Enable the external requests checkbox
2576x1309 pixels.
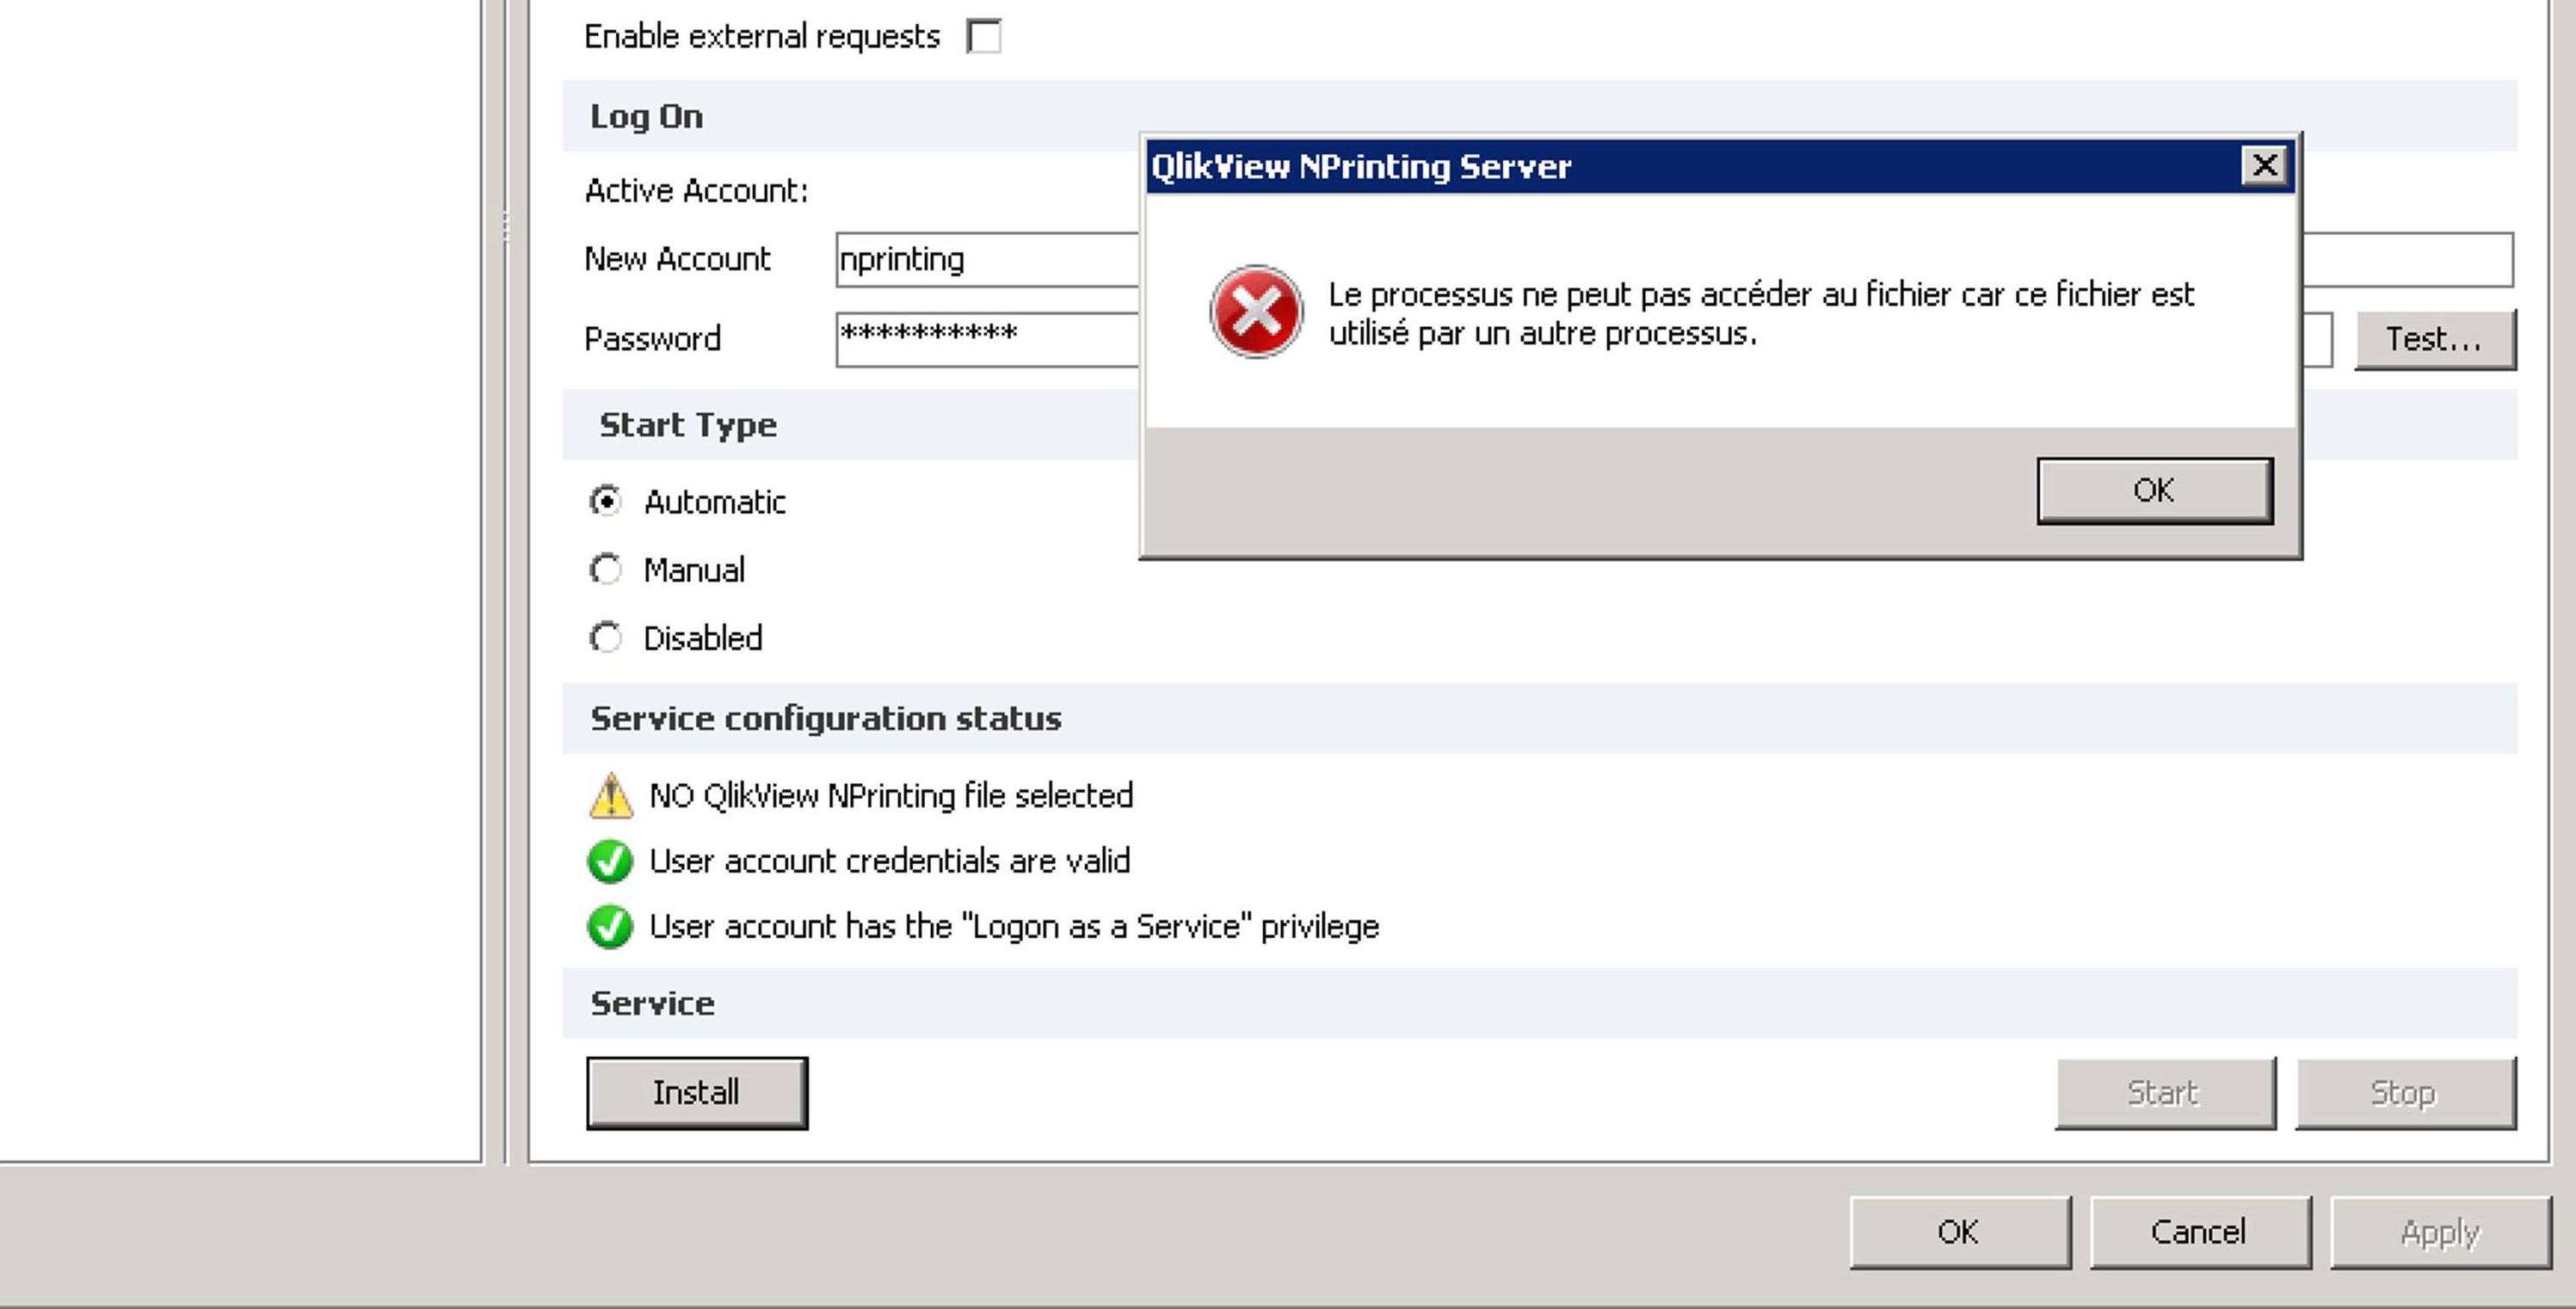pos(984,37)
